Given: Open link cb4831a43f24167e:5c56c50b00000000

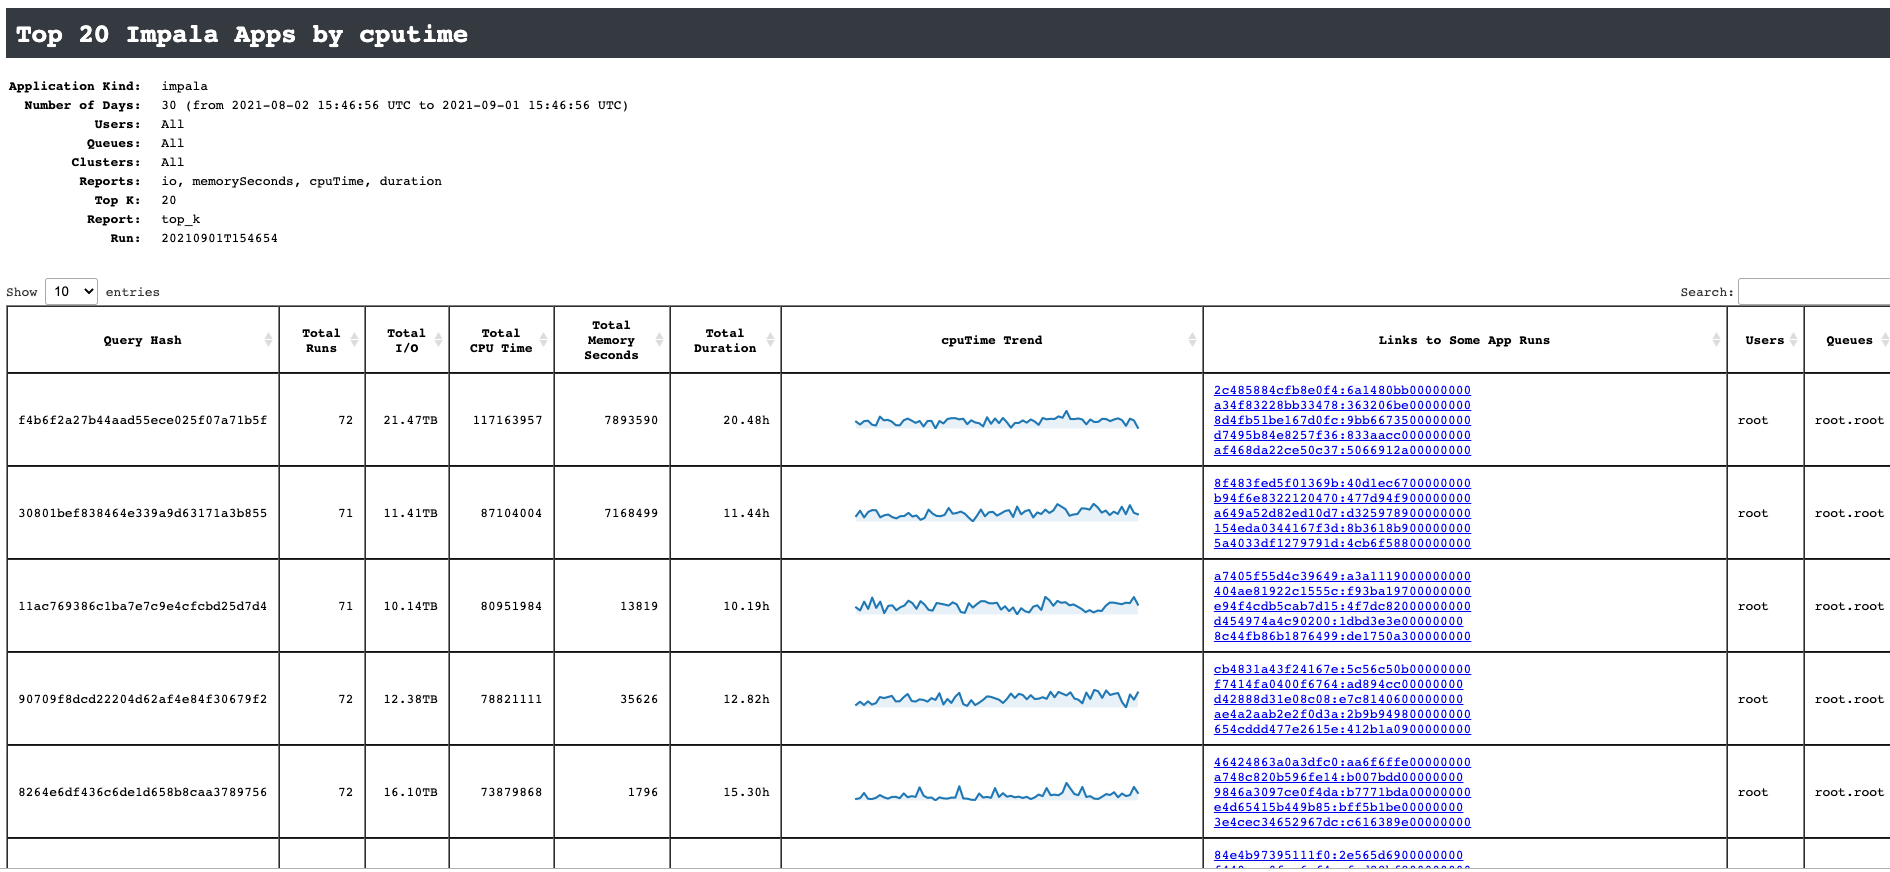Looking at the screenshot, I should tap(1342, 669).
